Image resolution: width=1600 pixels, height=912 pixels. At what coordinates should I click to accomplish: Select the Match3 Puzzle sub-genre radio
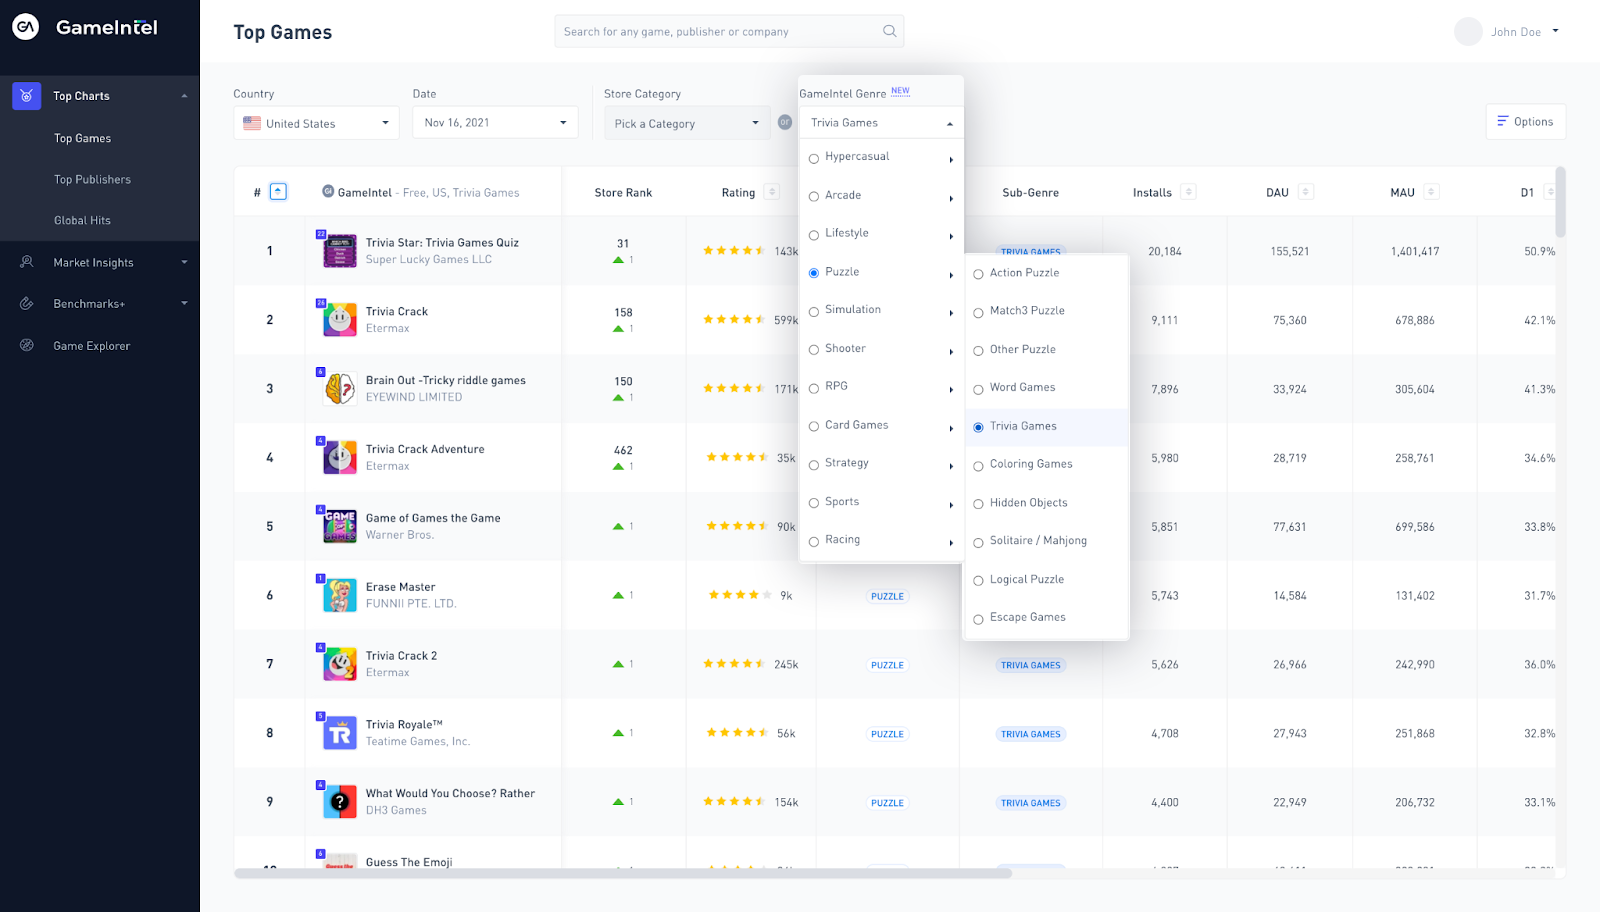point(979,312)
